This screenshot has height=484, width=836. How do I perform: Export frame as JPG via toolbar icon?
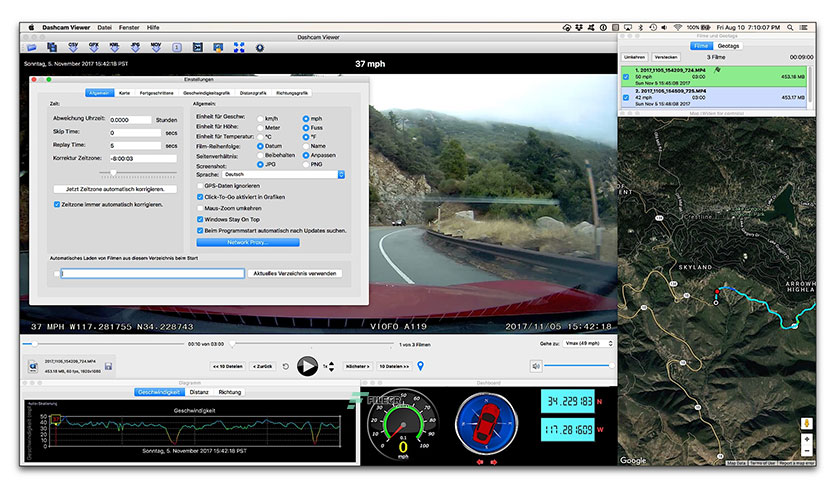pos(135,47)
